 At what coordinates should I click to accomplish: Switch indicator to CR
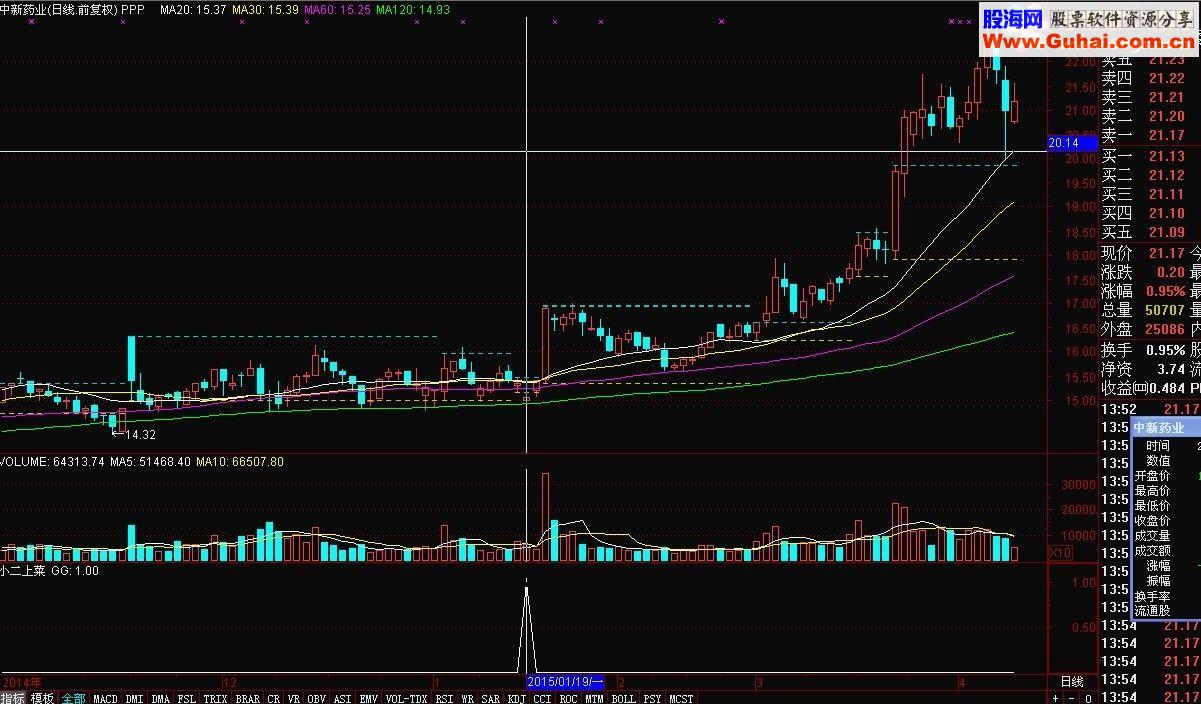click(274, 698)
